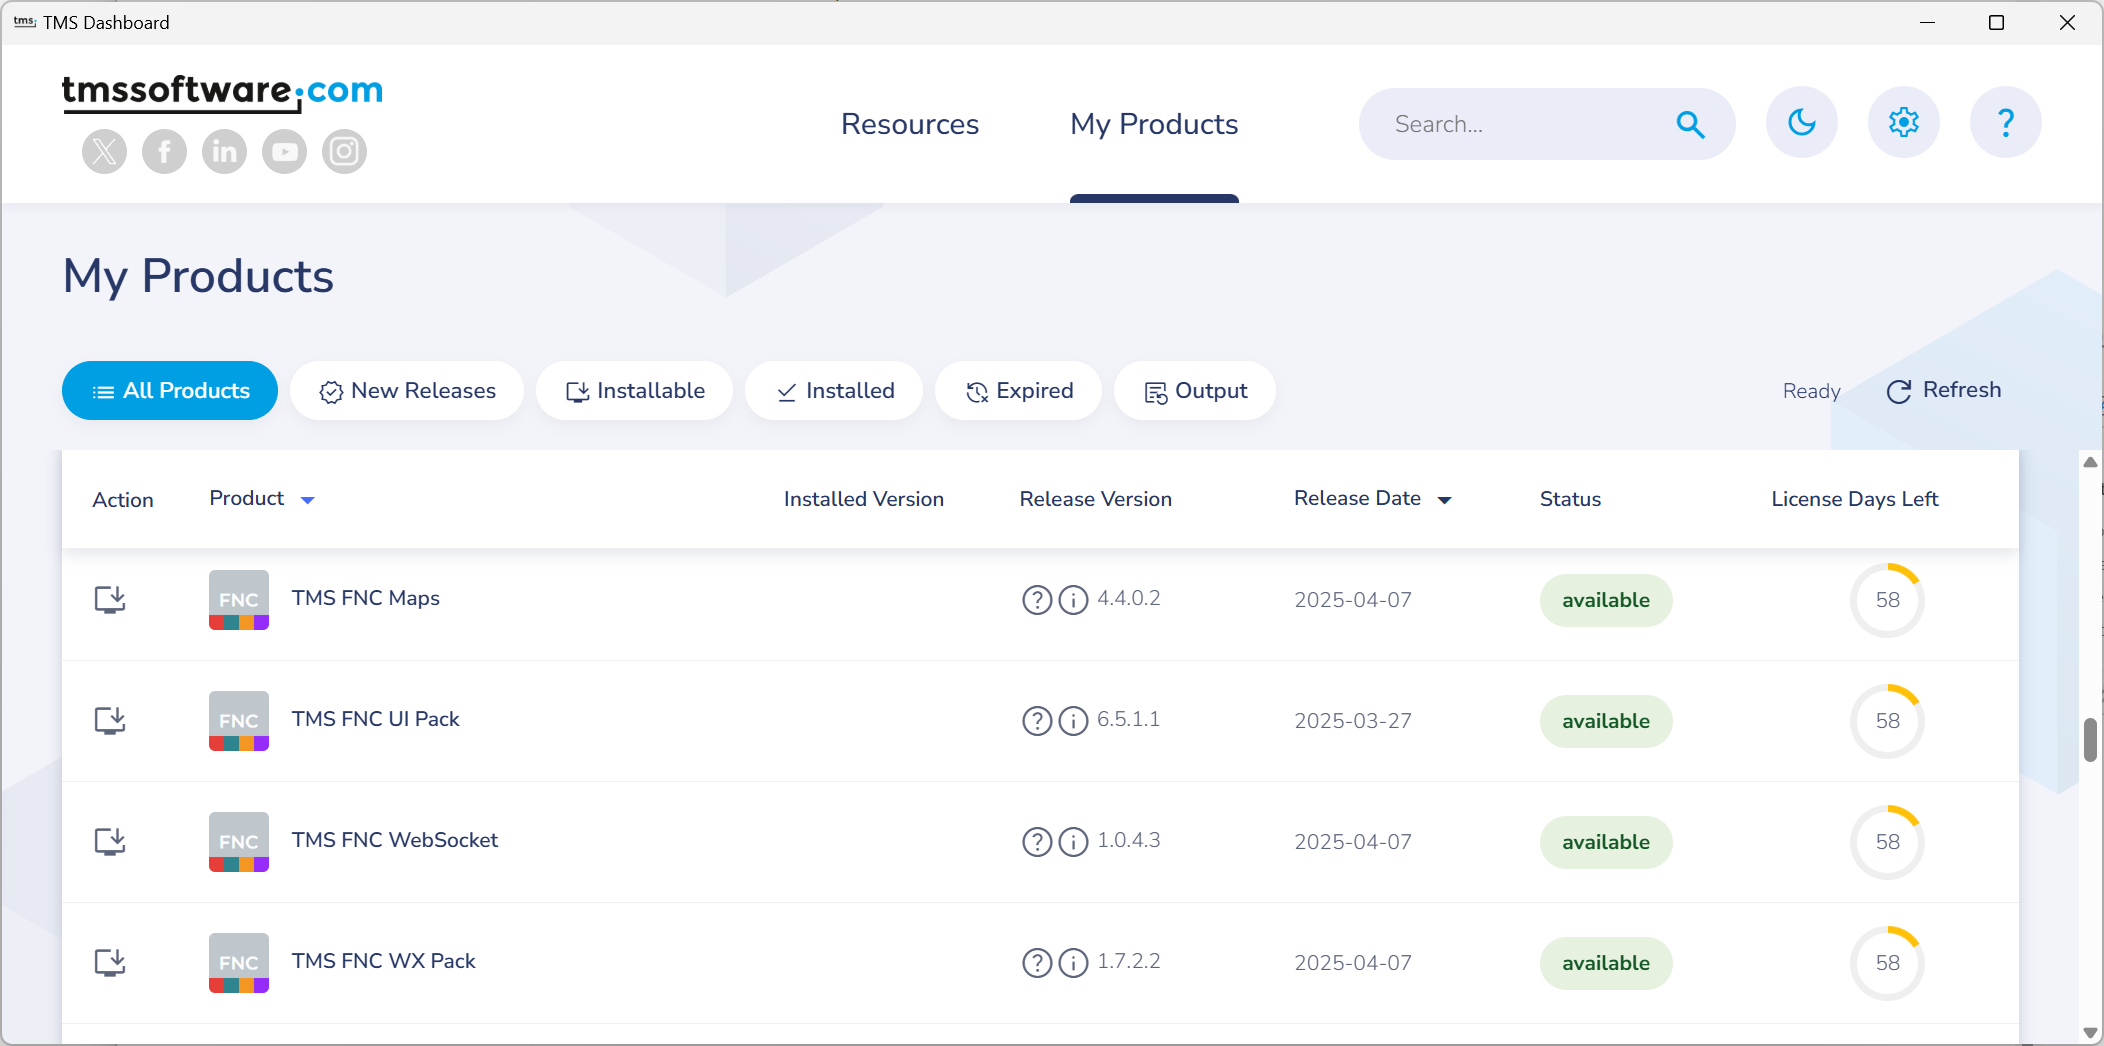Image resolution: width=2104 pixels, height=1046 pixels.
Task: Open help with question mark button
Action: (x=2006, y=123)
